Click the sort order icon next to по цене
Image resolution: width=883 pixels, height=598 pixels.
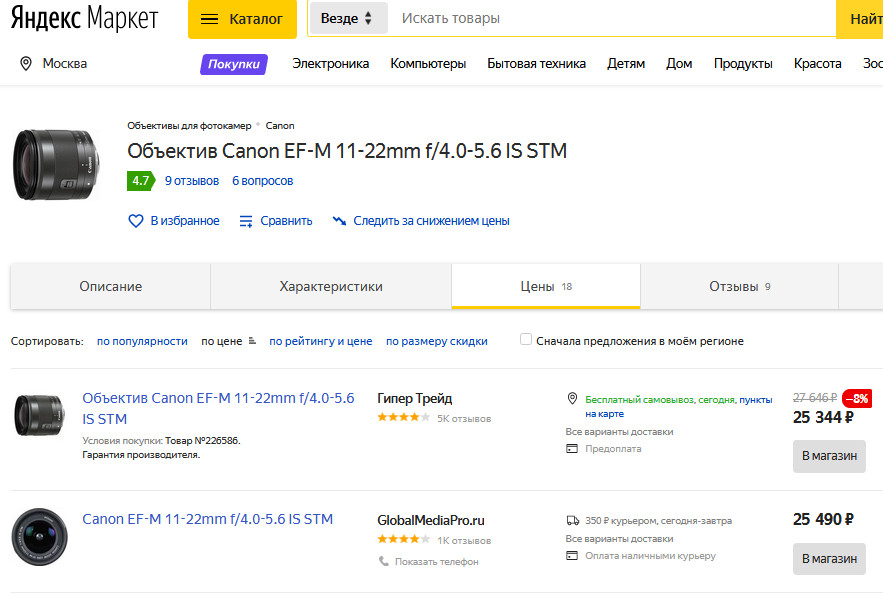coord(252,341)
